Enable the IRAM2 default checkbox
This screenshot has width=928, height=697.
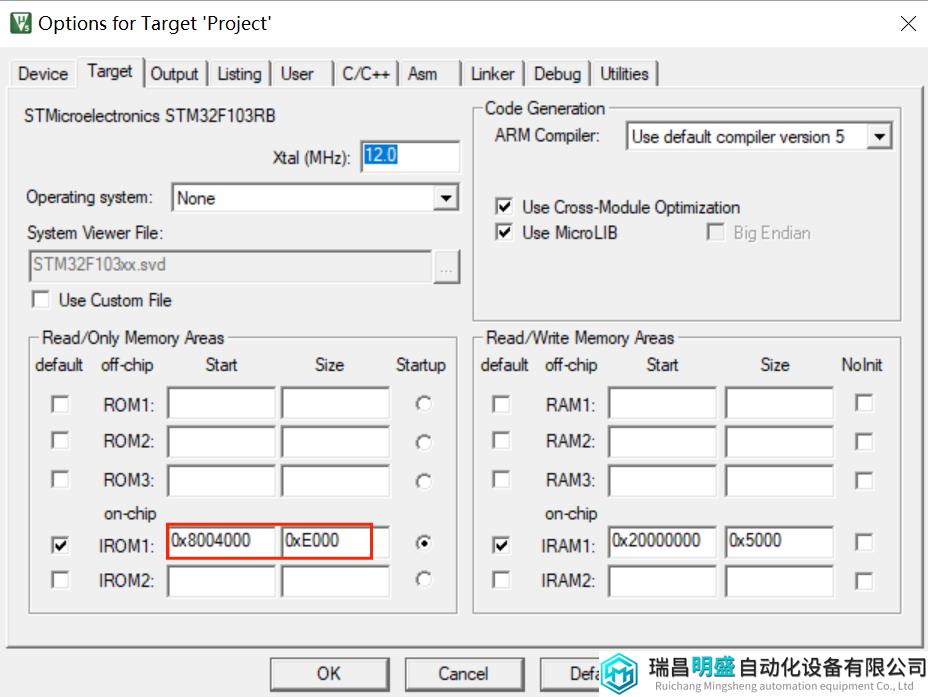click(501, 579)
